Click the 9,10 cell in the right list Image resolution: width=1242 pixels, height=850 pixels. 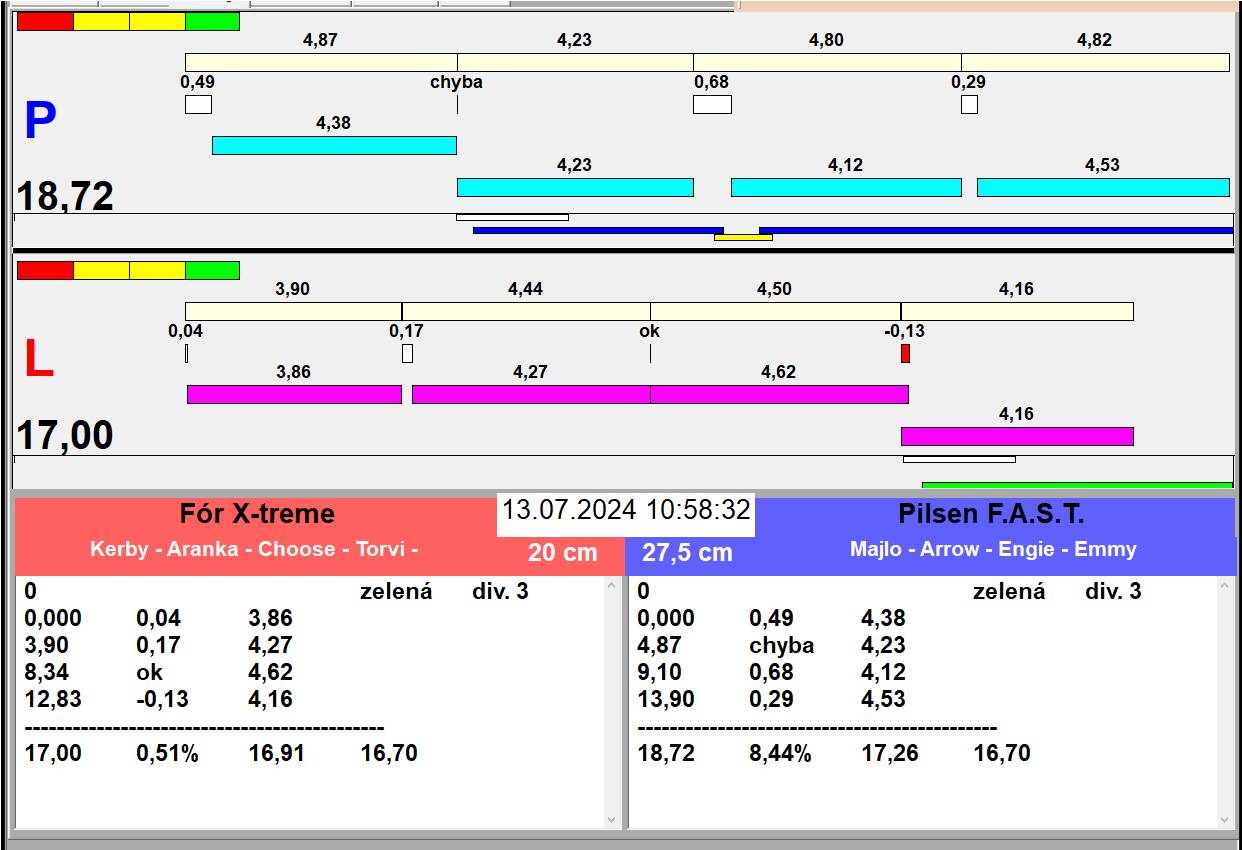tap(659, 672)
